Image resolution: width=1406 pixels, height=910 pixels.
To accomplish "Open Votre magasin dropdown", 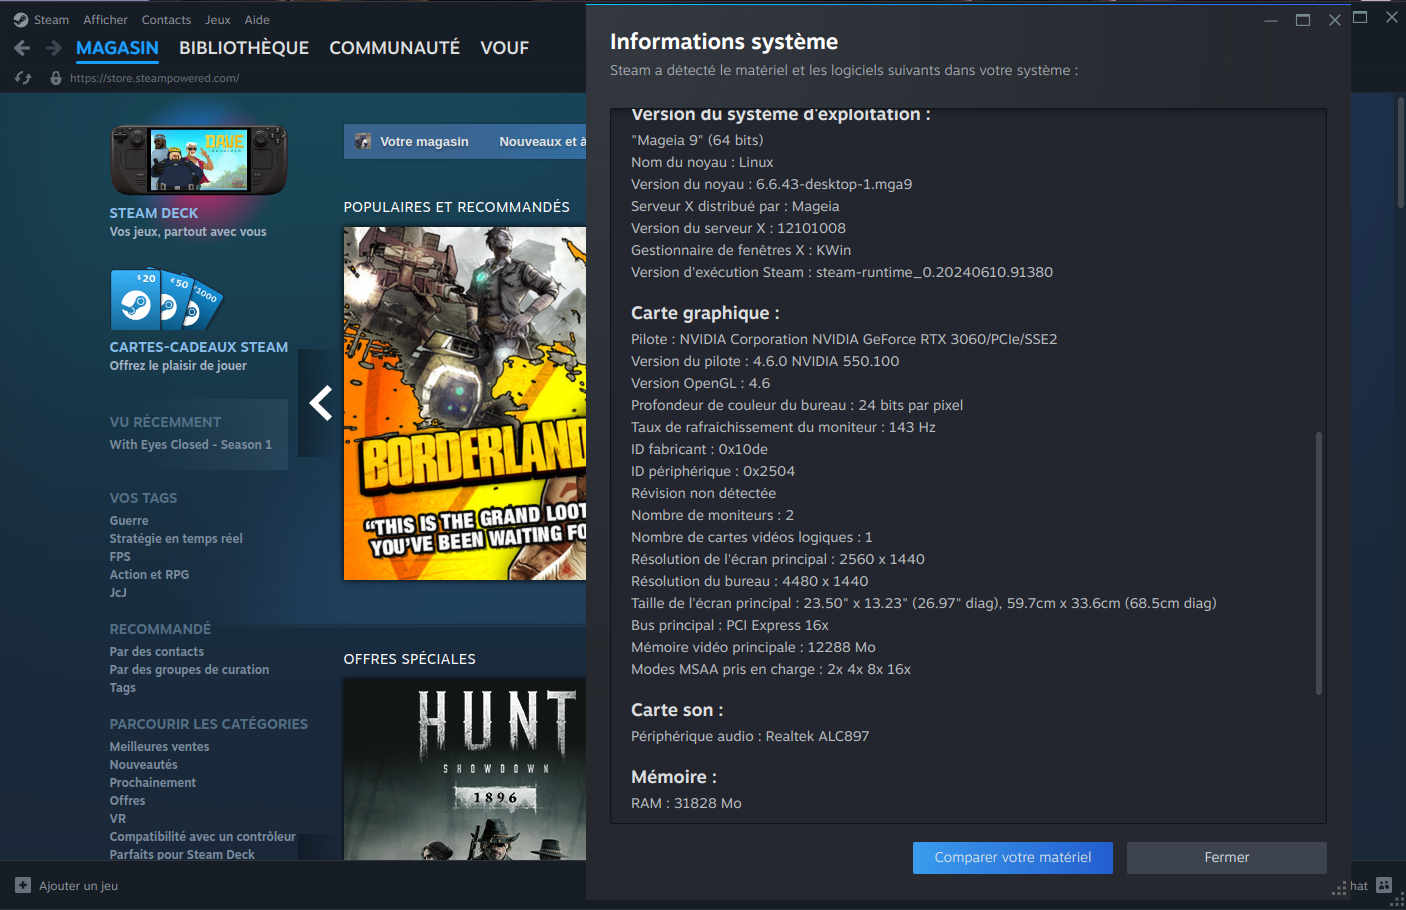I will coord(424,142).
